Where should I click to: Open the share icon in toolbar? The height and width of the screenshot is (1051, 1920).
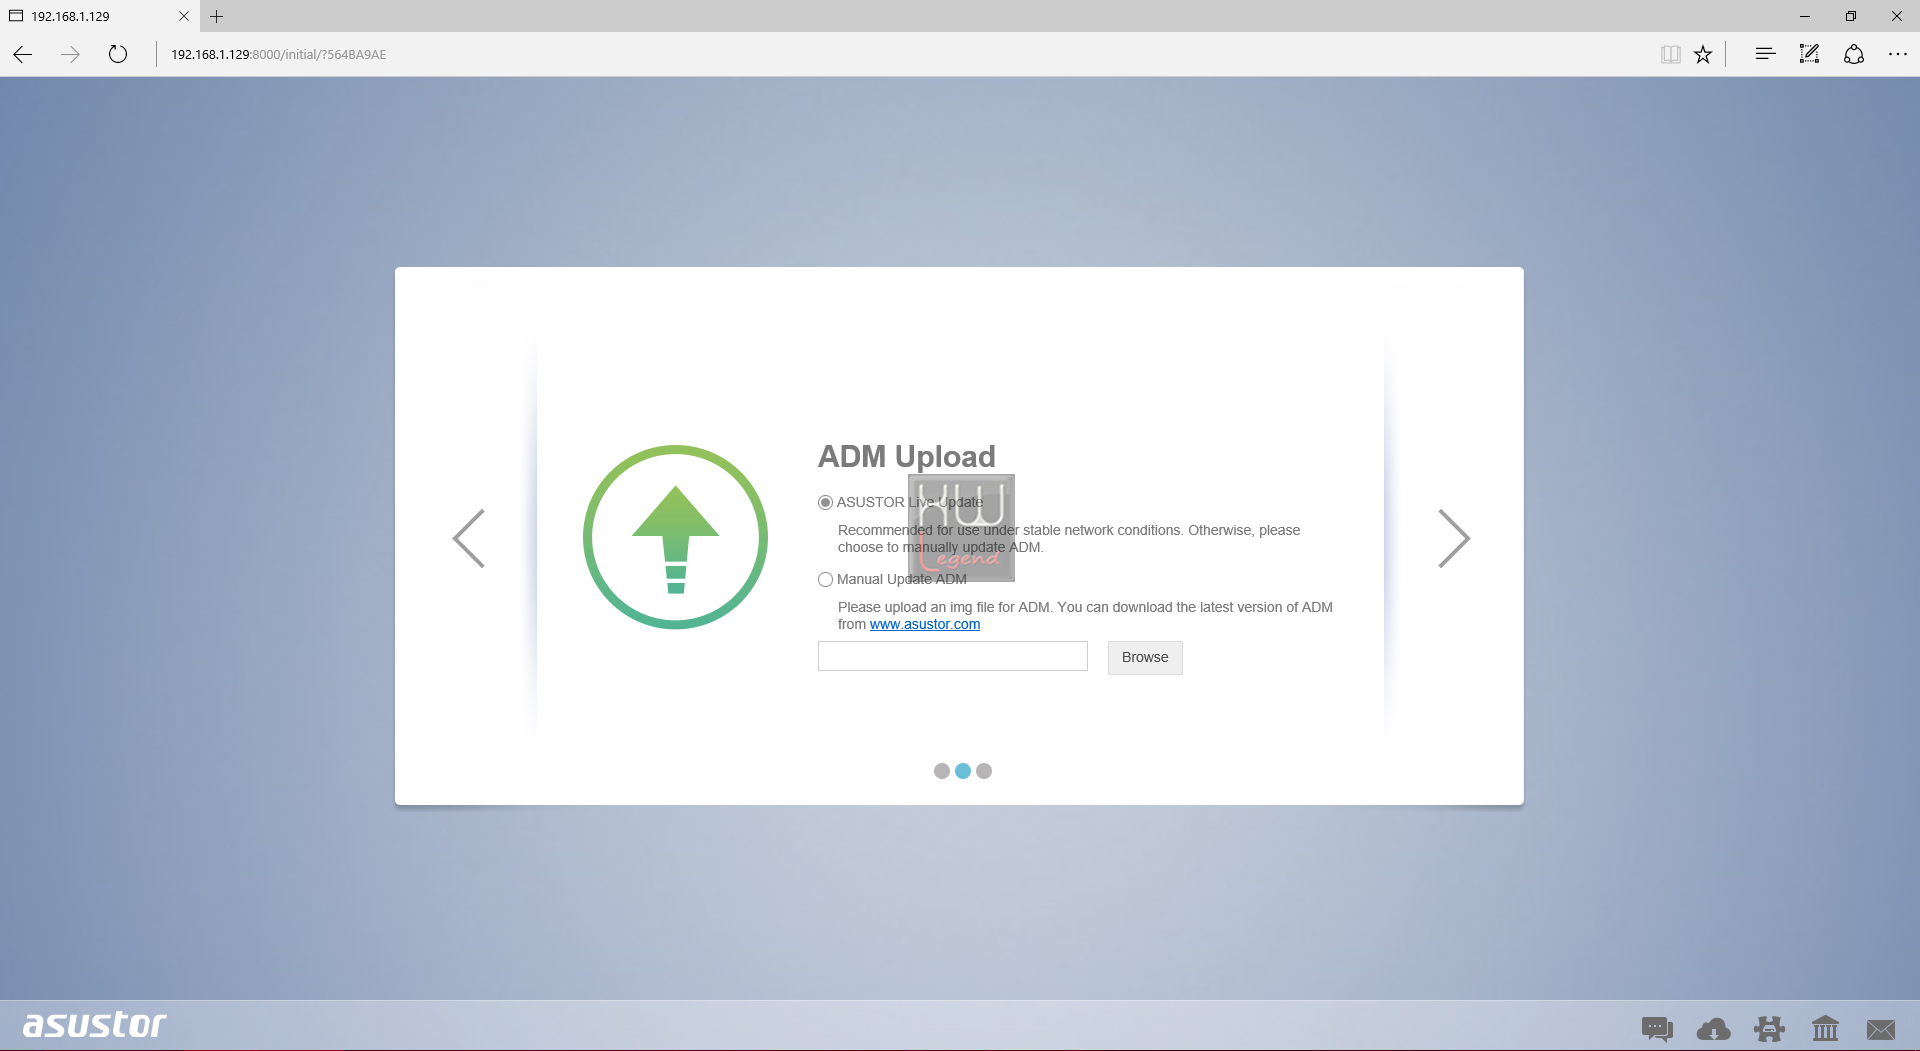pos(1854,54)
